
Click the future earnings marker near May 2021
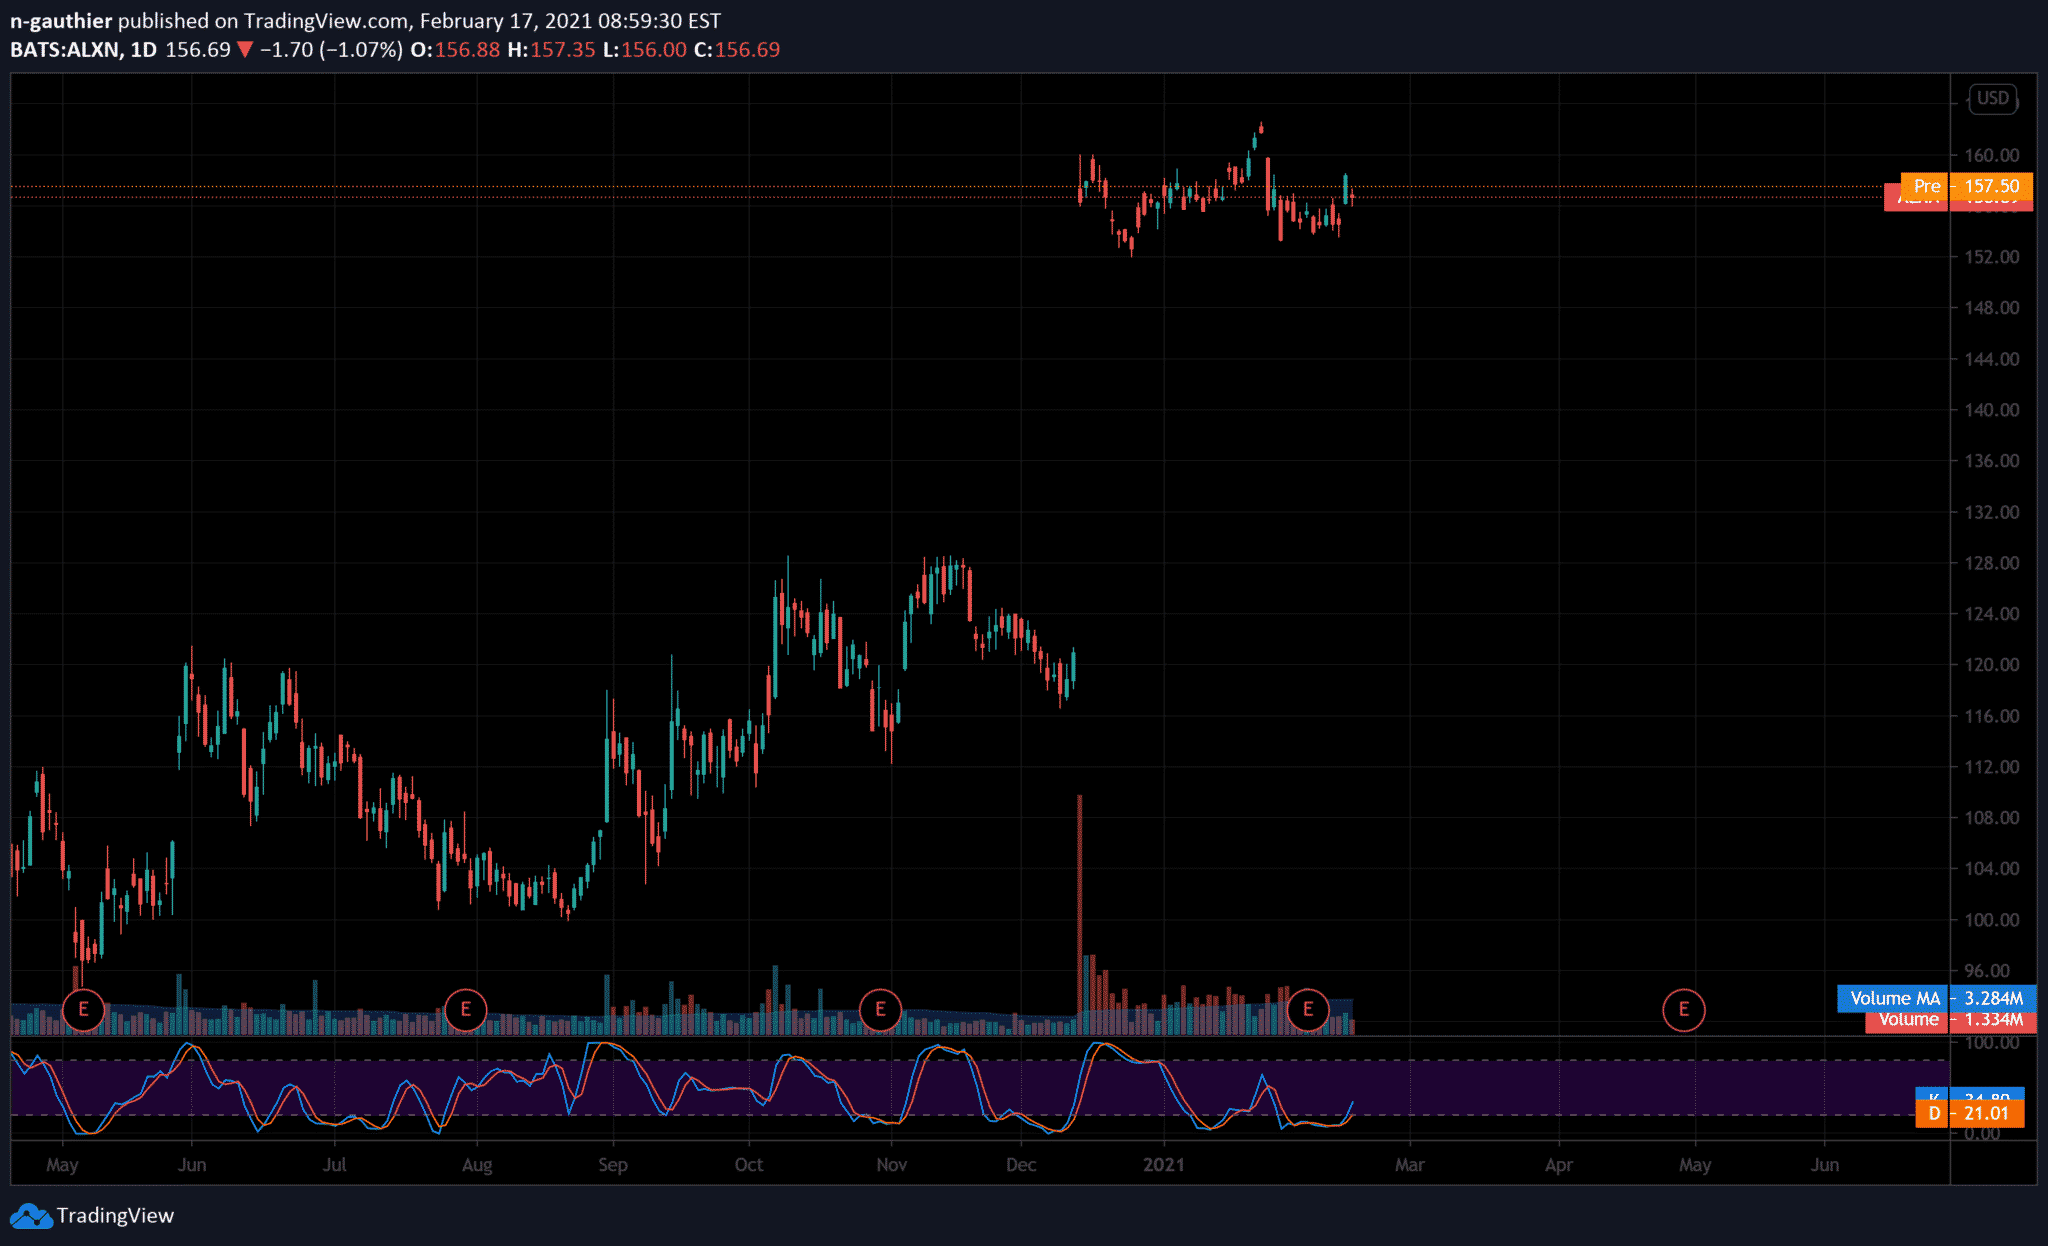point(1683,1010)
